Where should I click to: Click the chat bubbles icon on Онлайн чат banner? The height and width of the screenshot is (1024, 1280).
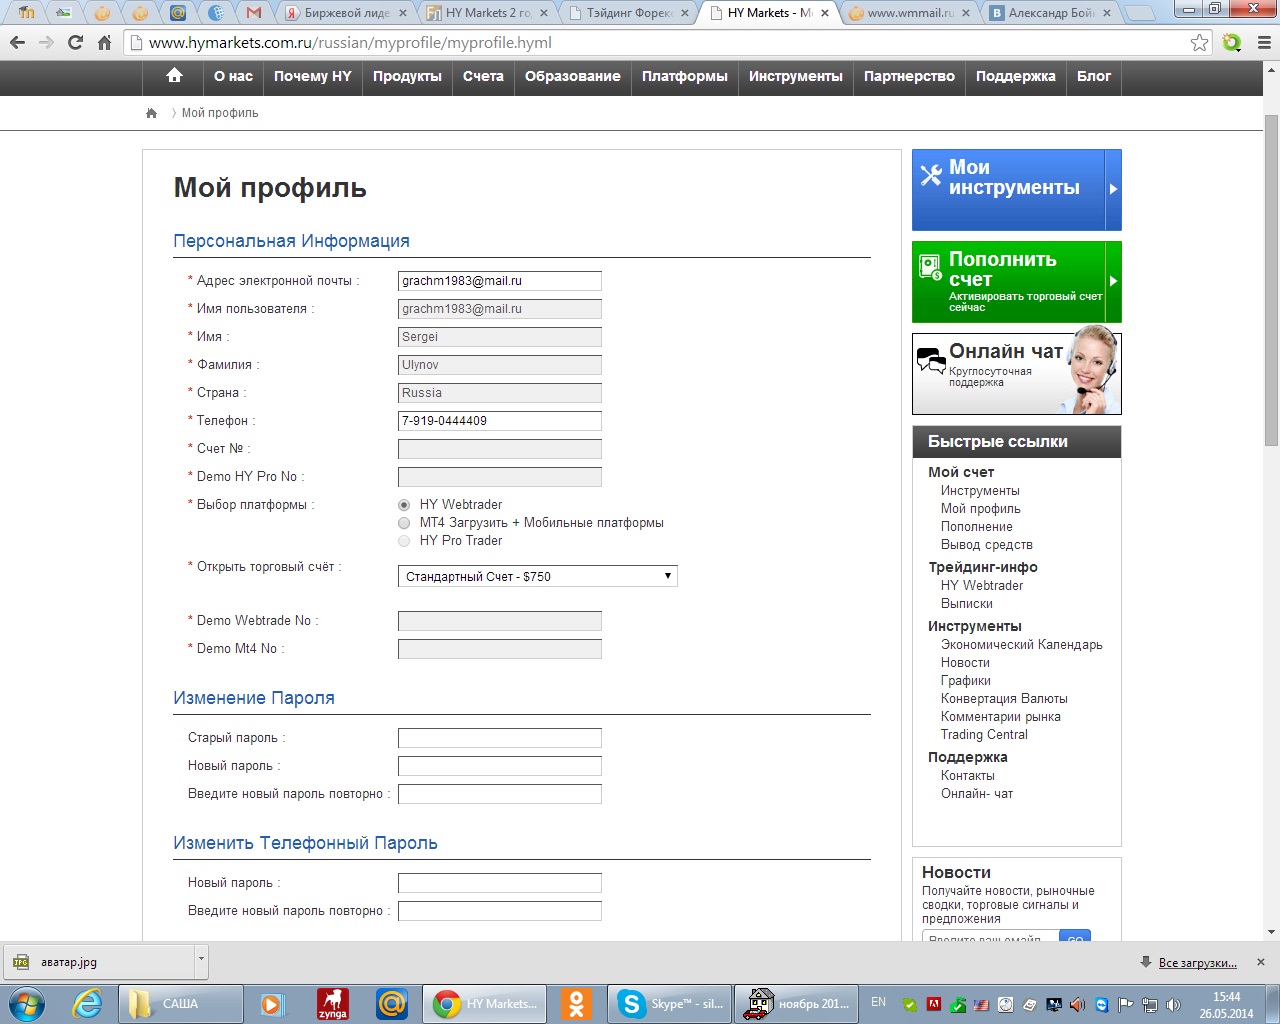(x=931, y=360)
